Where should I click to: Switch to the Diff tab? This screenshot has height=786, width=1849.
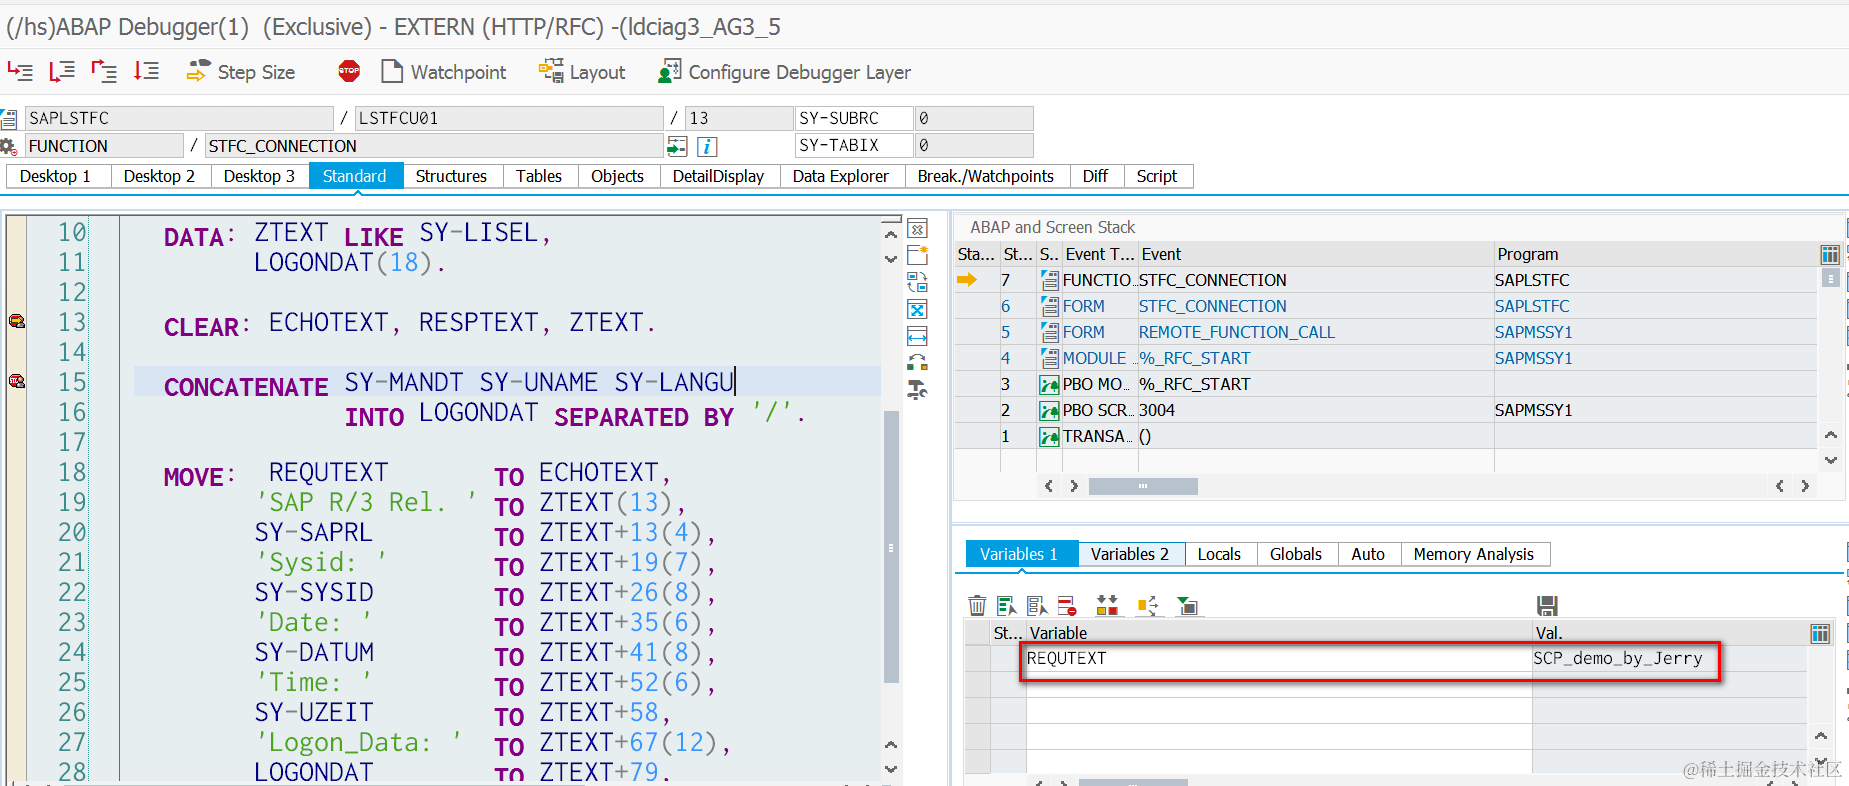tap(1095, 176)
